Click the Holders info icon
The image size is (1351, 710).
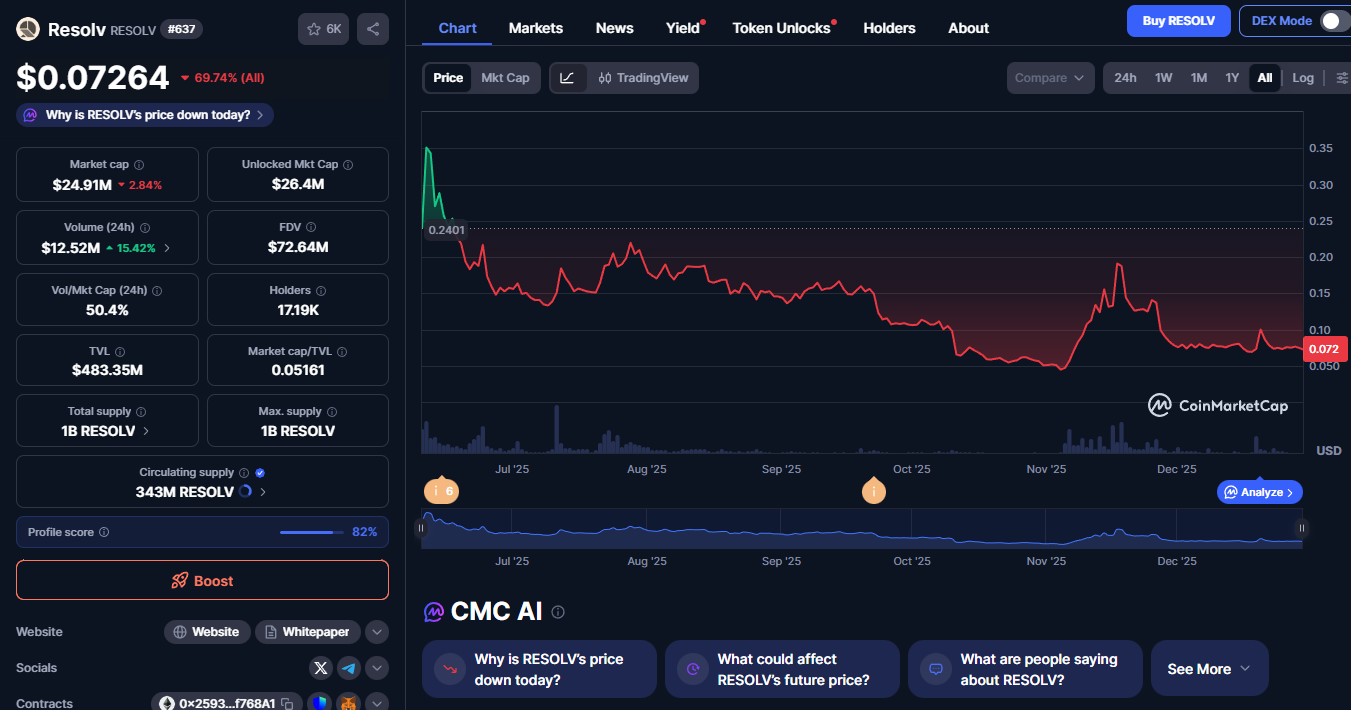tap(321, 291)
